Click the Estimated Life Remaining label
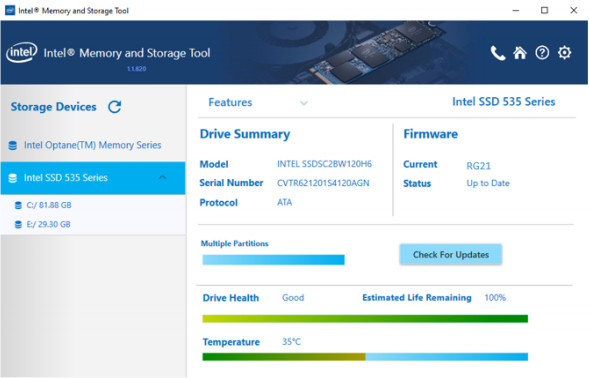This screenshot has width=589, height=378. point(417,298)
